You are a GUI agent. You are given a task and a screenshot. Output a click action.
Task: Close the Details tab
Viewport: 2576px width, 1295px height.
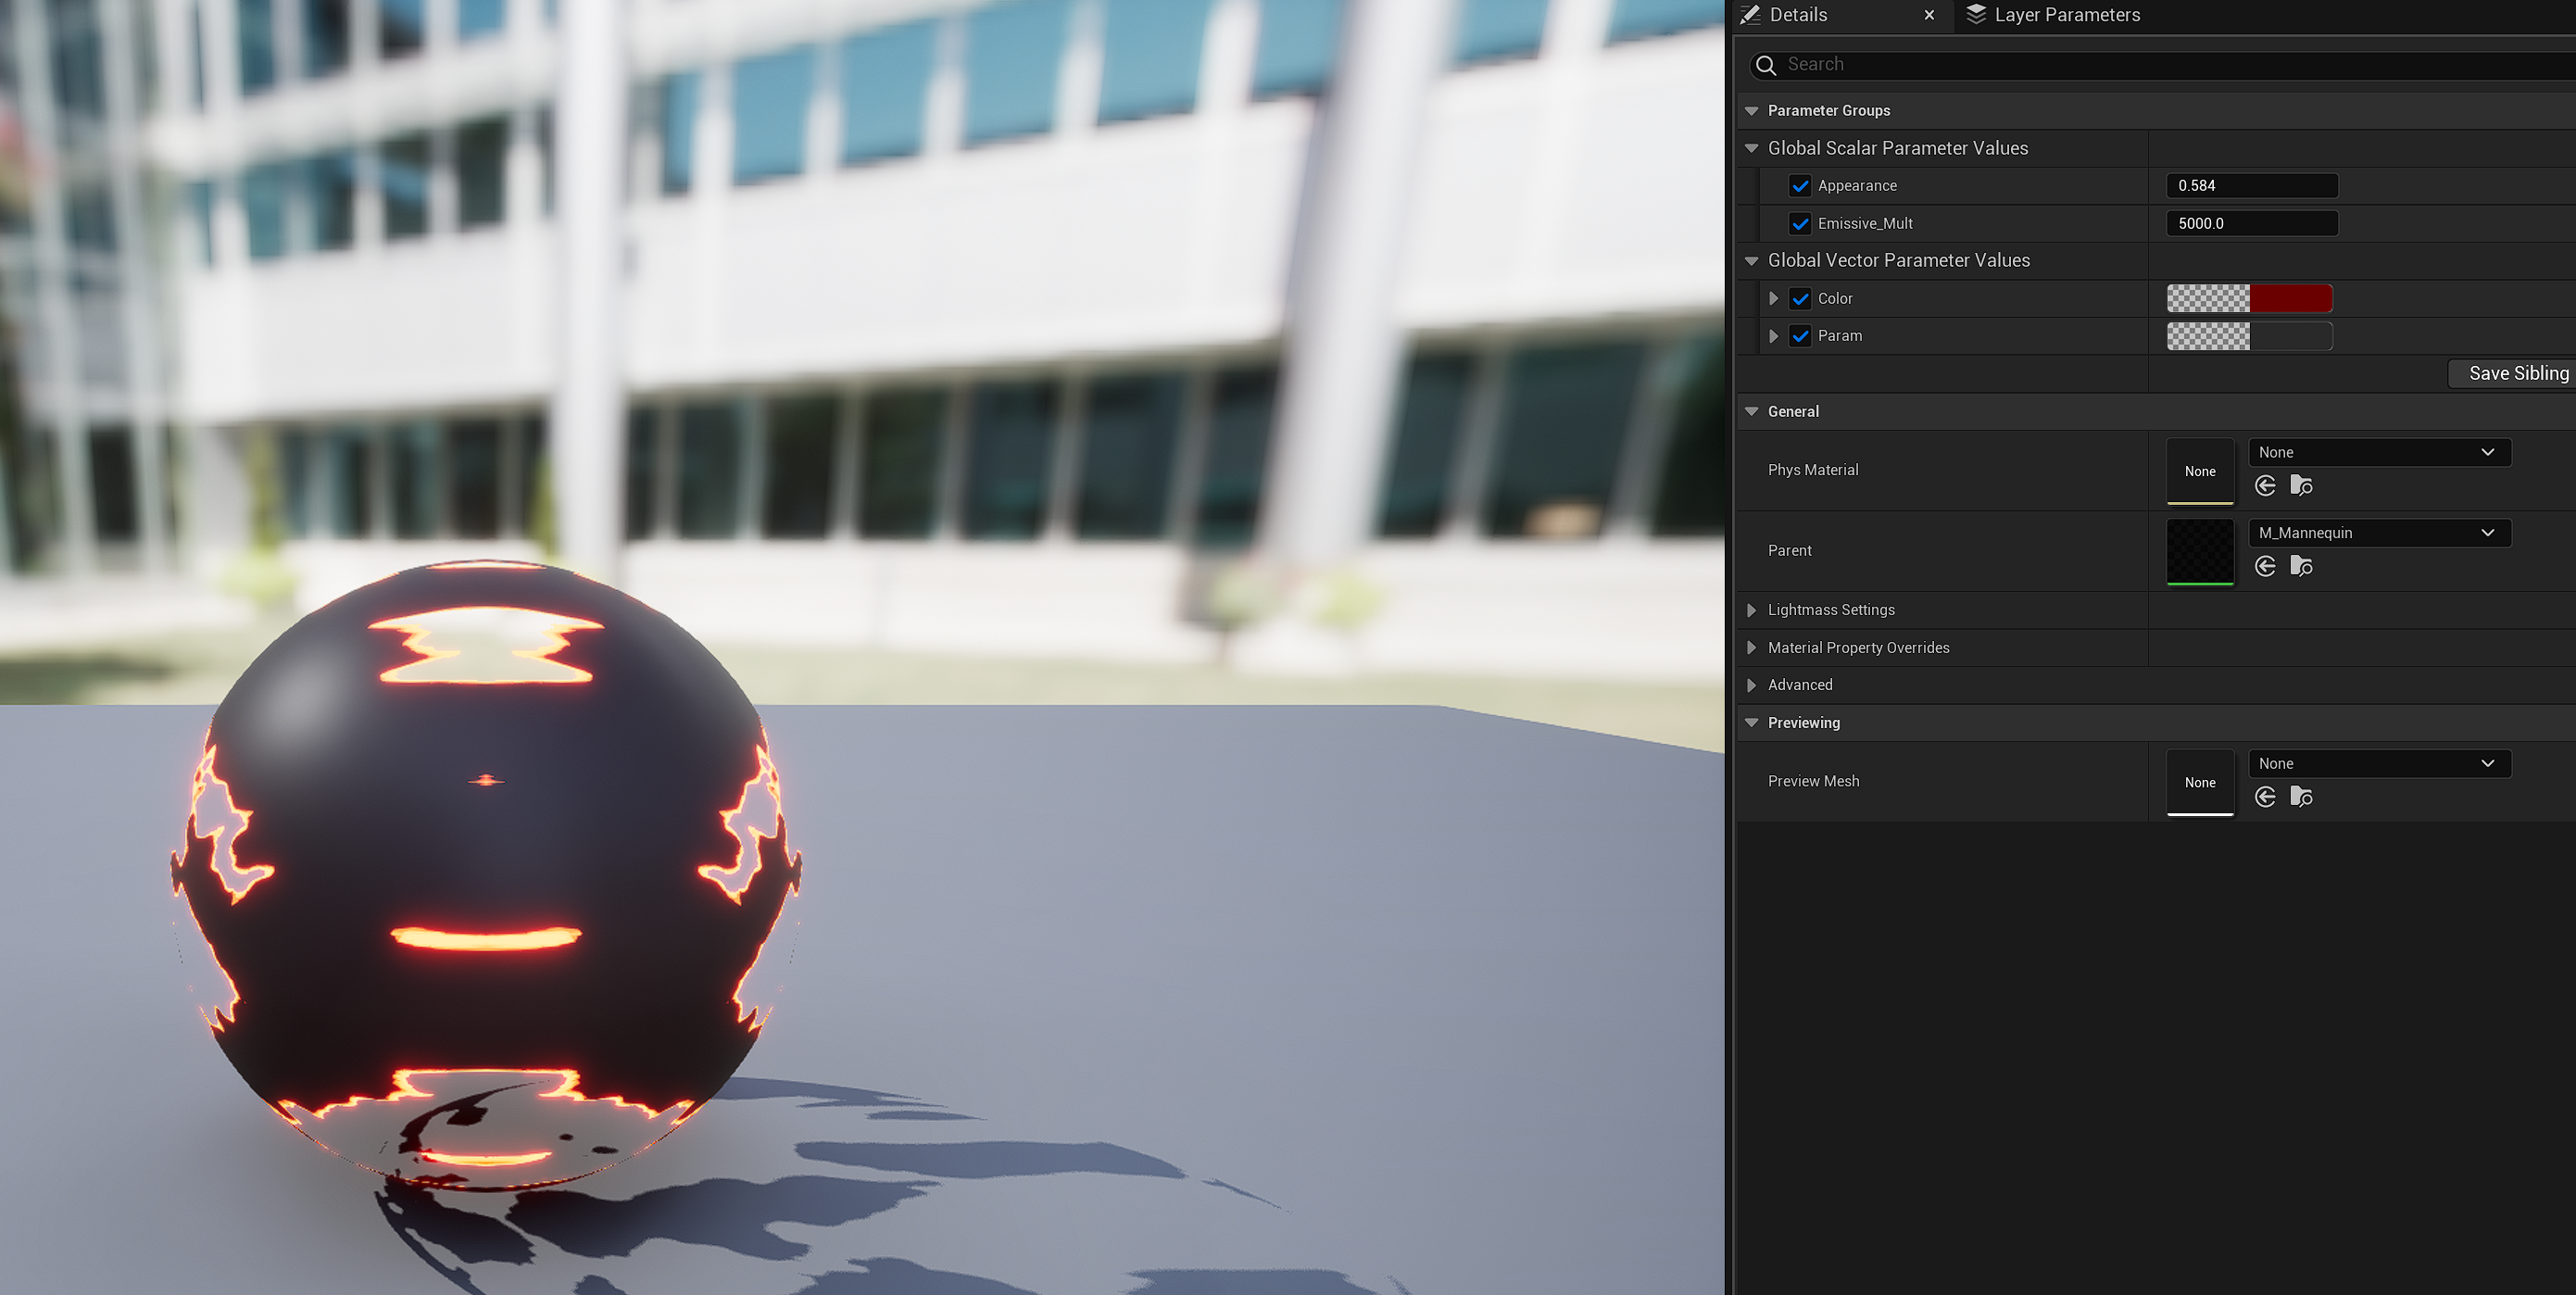1929,15
